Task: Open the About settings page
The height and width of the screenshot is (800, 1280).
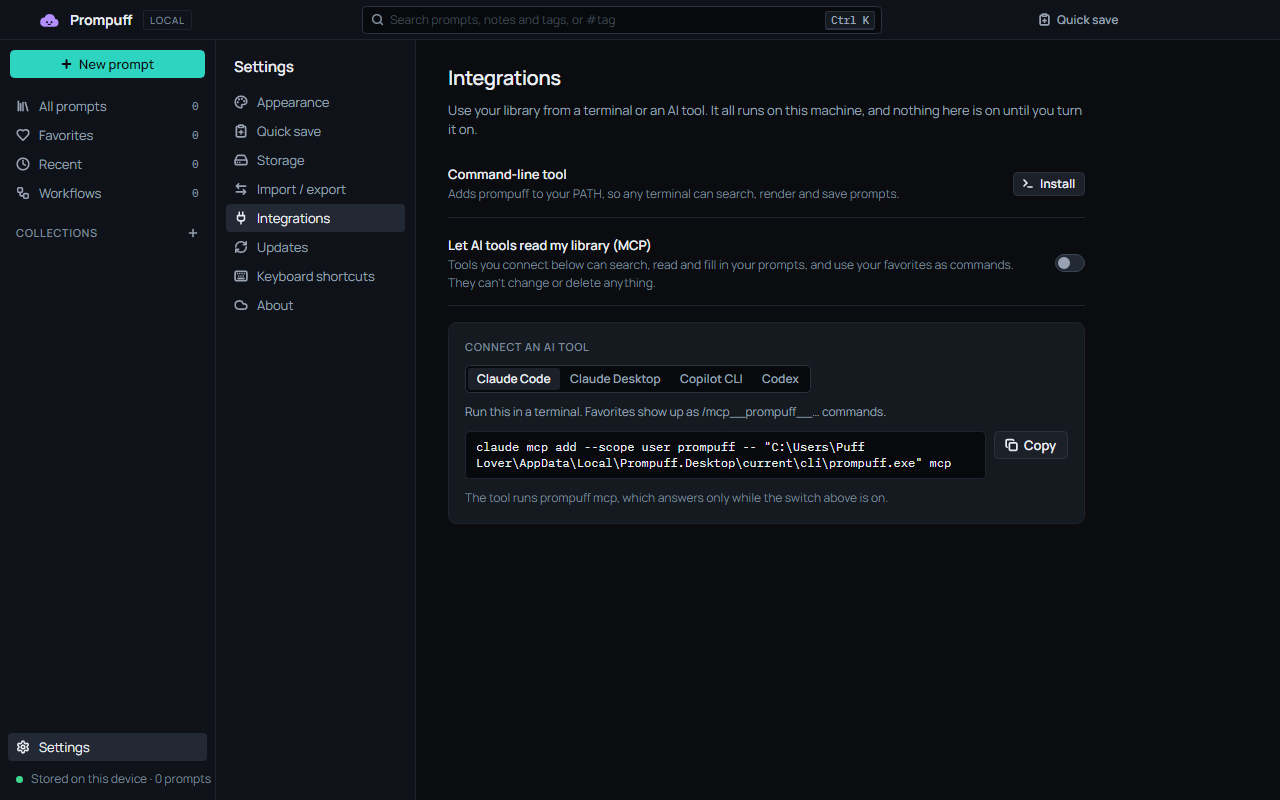Action: click(x=315, y=305)
